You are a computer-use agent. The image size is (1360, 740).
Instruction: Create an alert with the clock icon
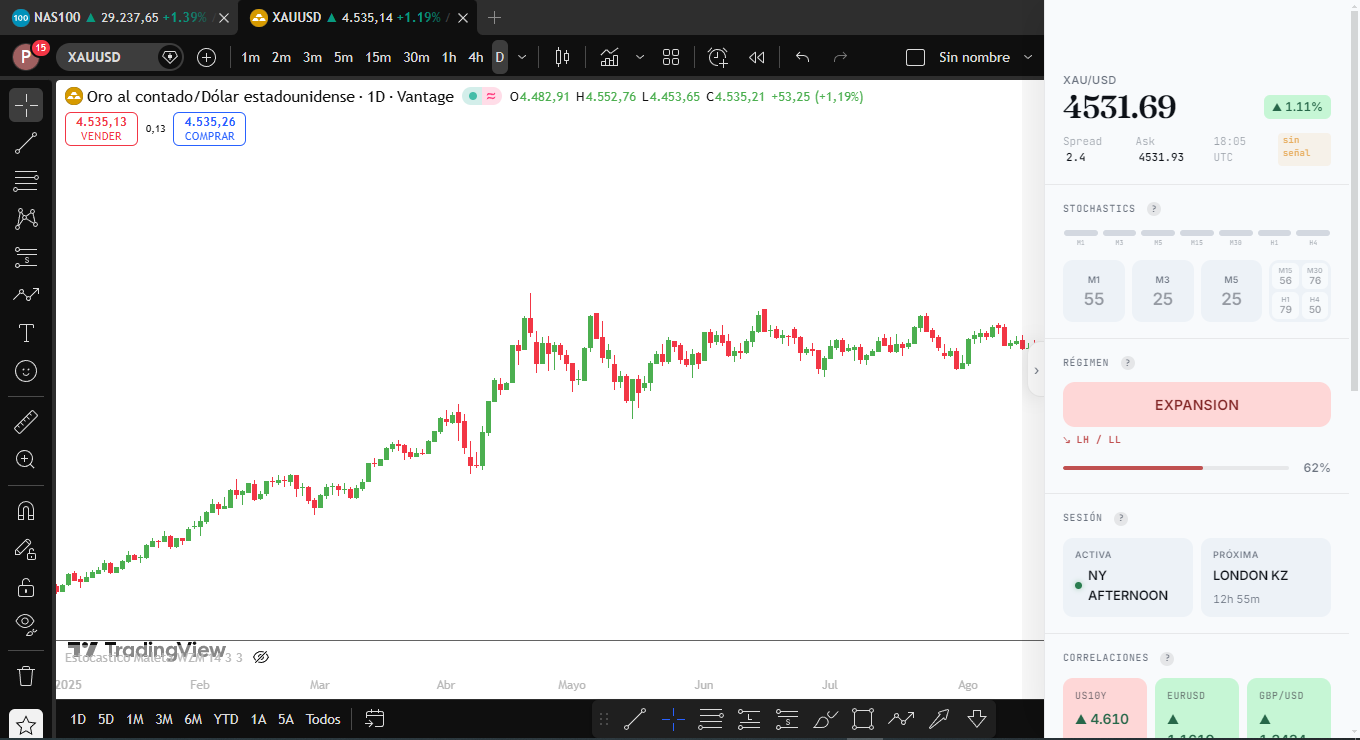[x=718, y=57]
